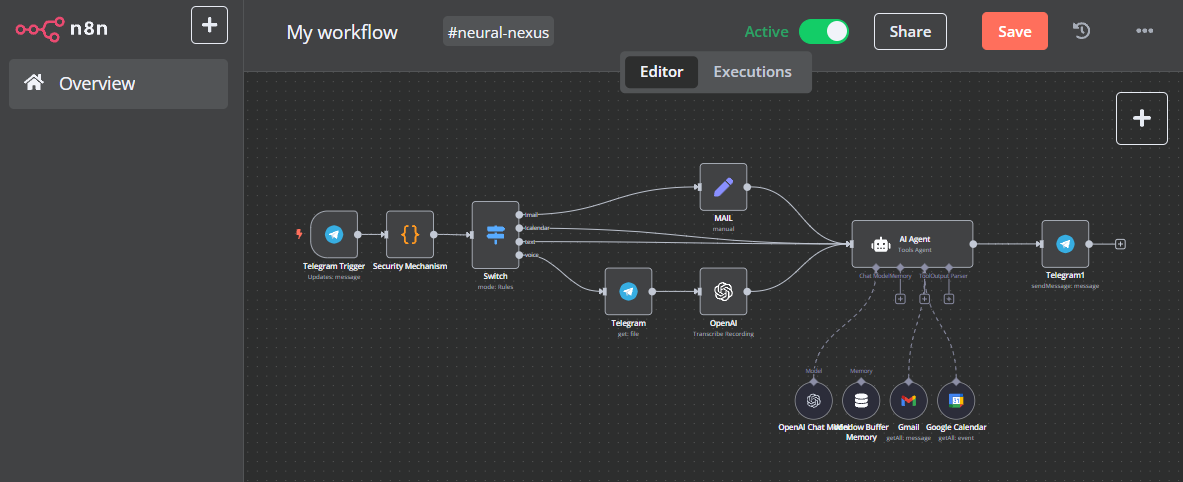Image resolution: width=1183 pixels, height=482 pixels.
Task: Select the Telegram get file node
Action: point(628,291)
